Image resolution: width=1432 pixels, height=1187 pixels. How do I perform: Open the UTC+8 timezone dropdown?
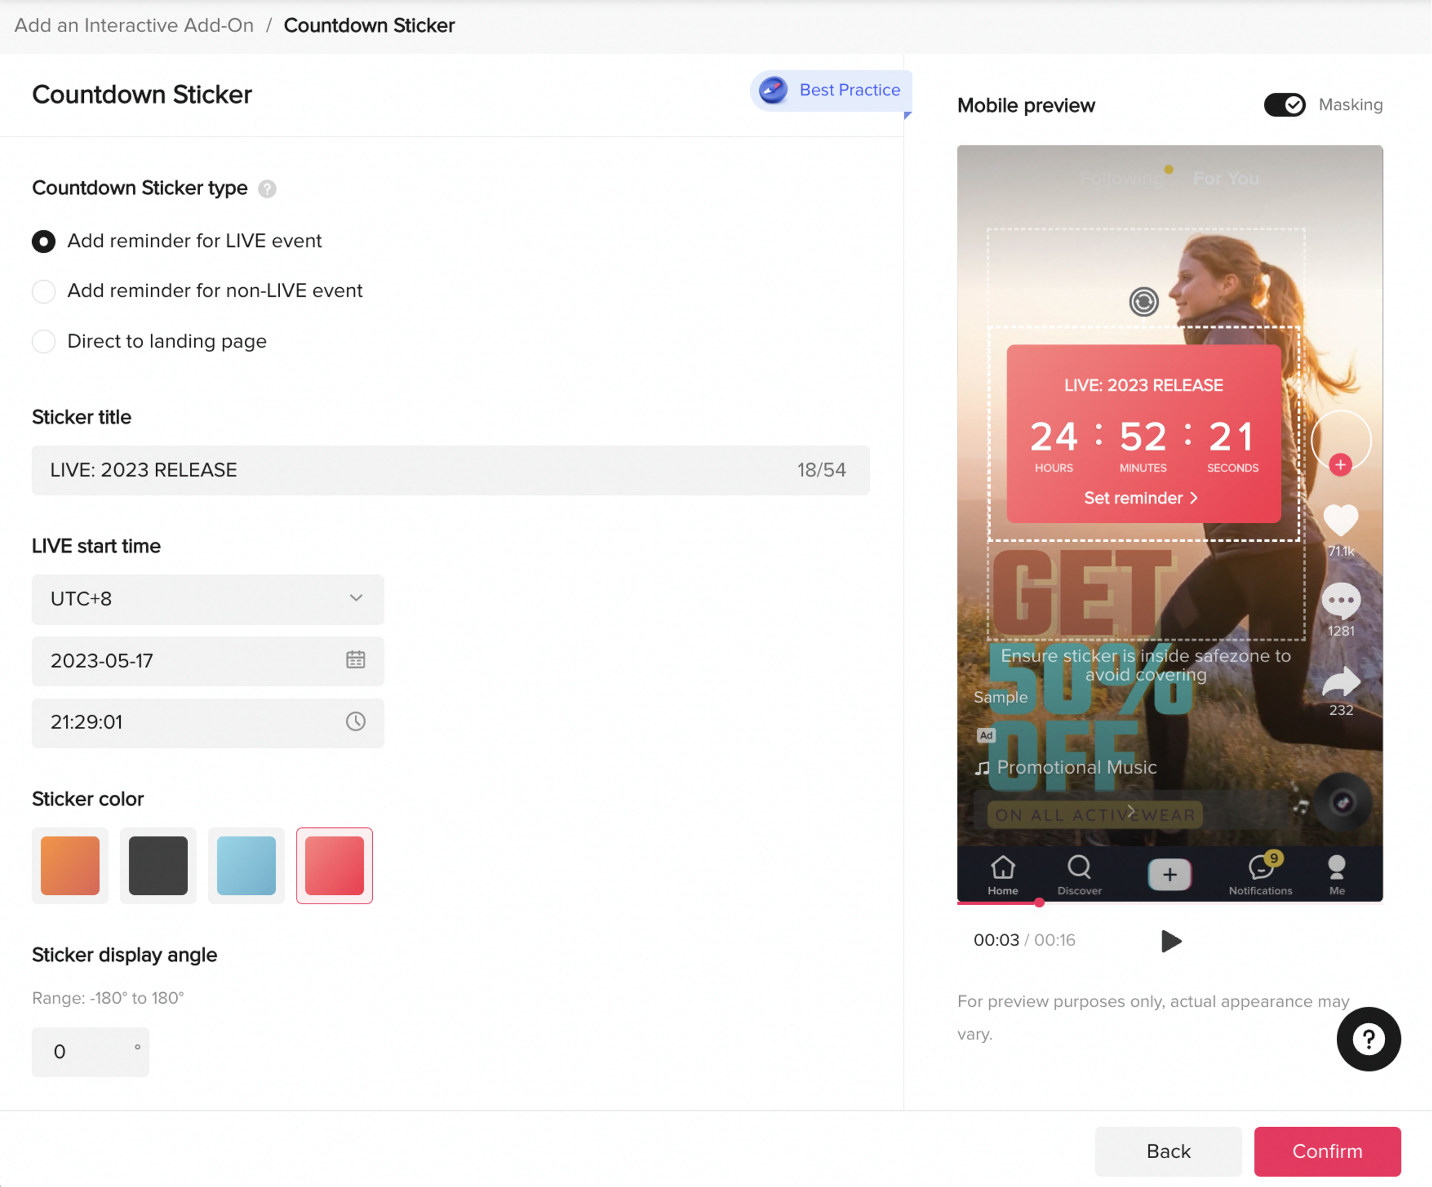pyautogui.click(x=207, y=599)
